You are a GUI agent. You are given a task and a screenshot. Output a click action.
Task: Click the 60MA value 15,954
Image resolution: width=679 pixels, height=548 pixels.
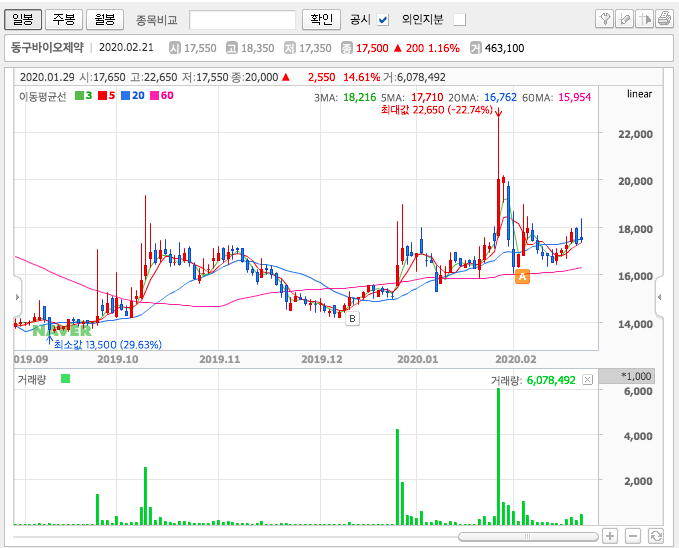pos(574,97)
